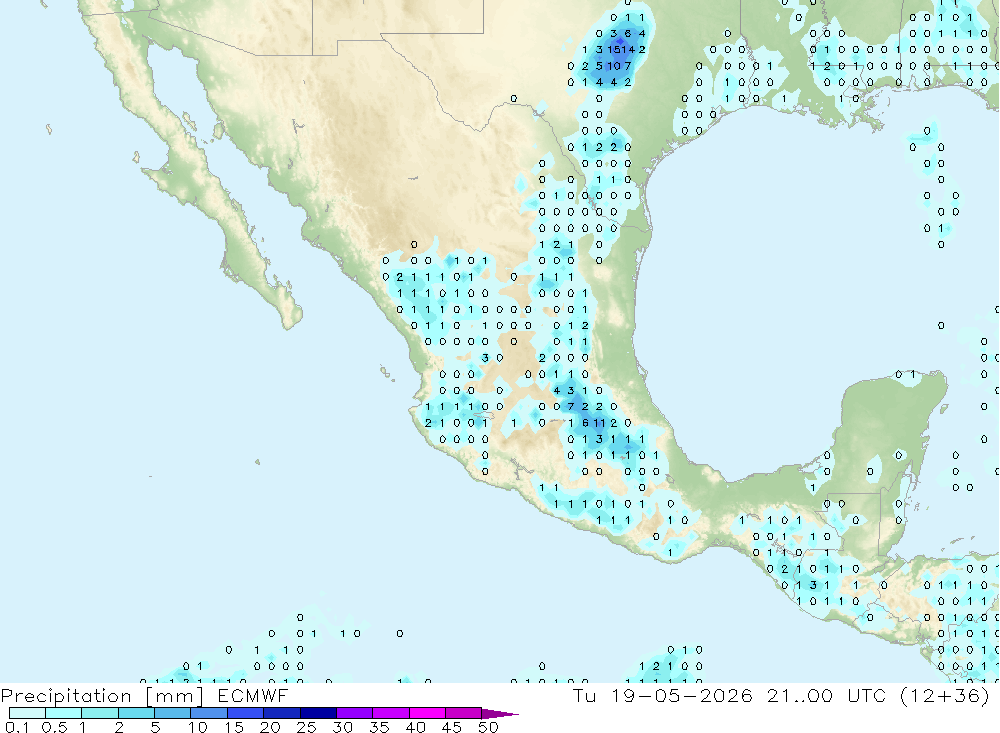Click the 40–45 mm magenta legend swatch

pos(427,713)
